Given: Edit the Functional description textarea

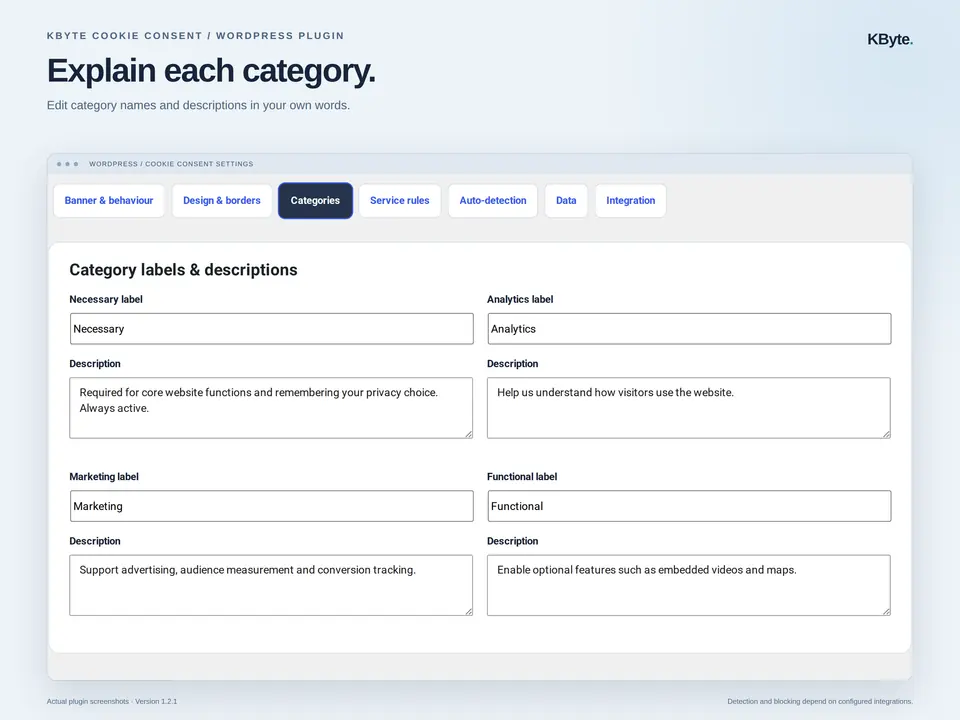Looking at the screenshot, I should (689, 585).
